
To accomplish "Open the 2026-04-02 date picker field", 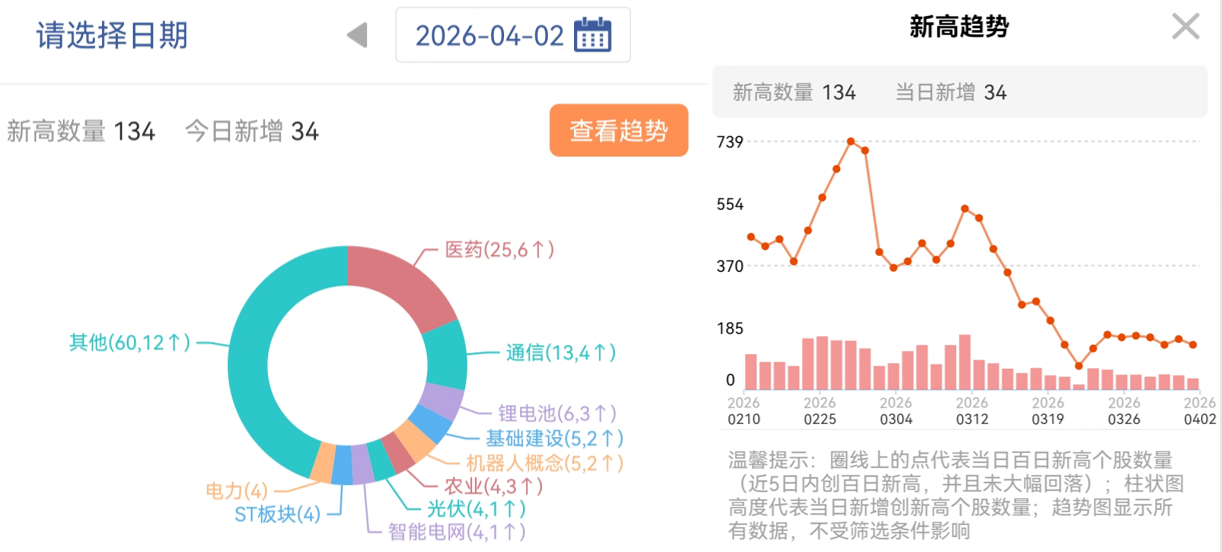I will tap(513, 36).
